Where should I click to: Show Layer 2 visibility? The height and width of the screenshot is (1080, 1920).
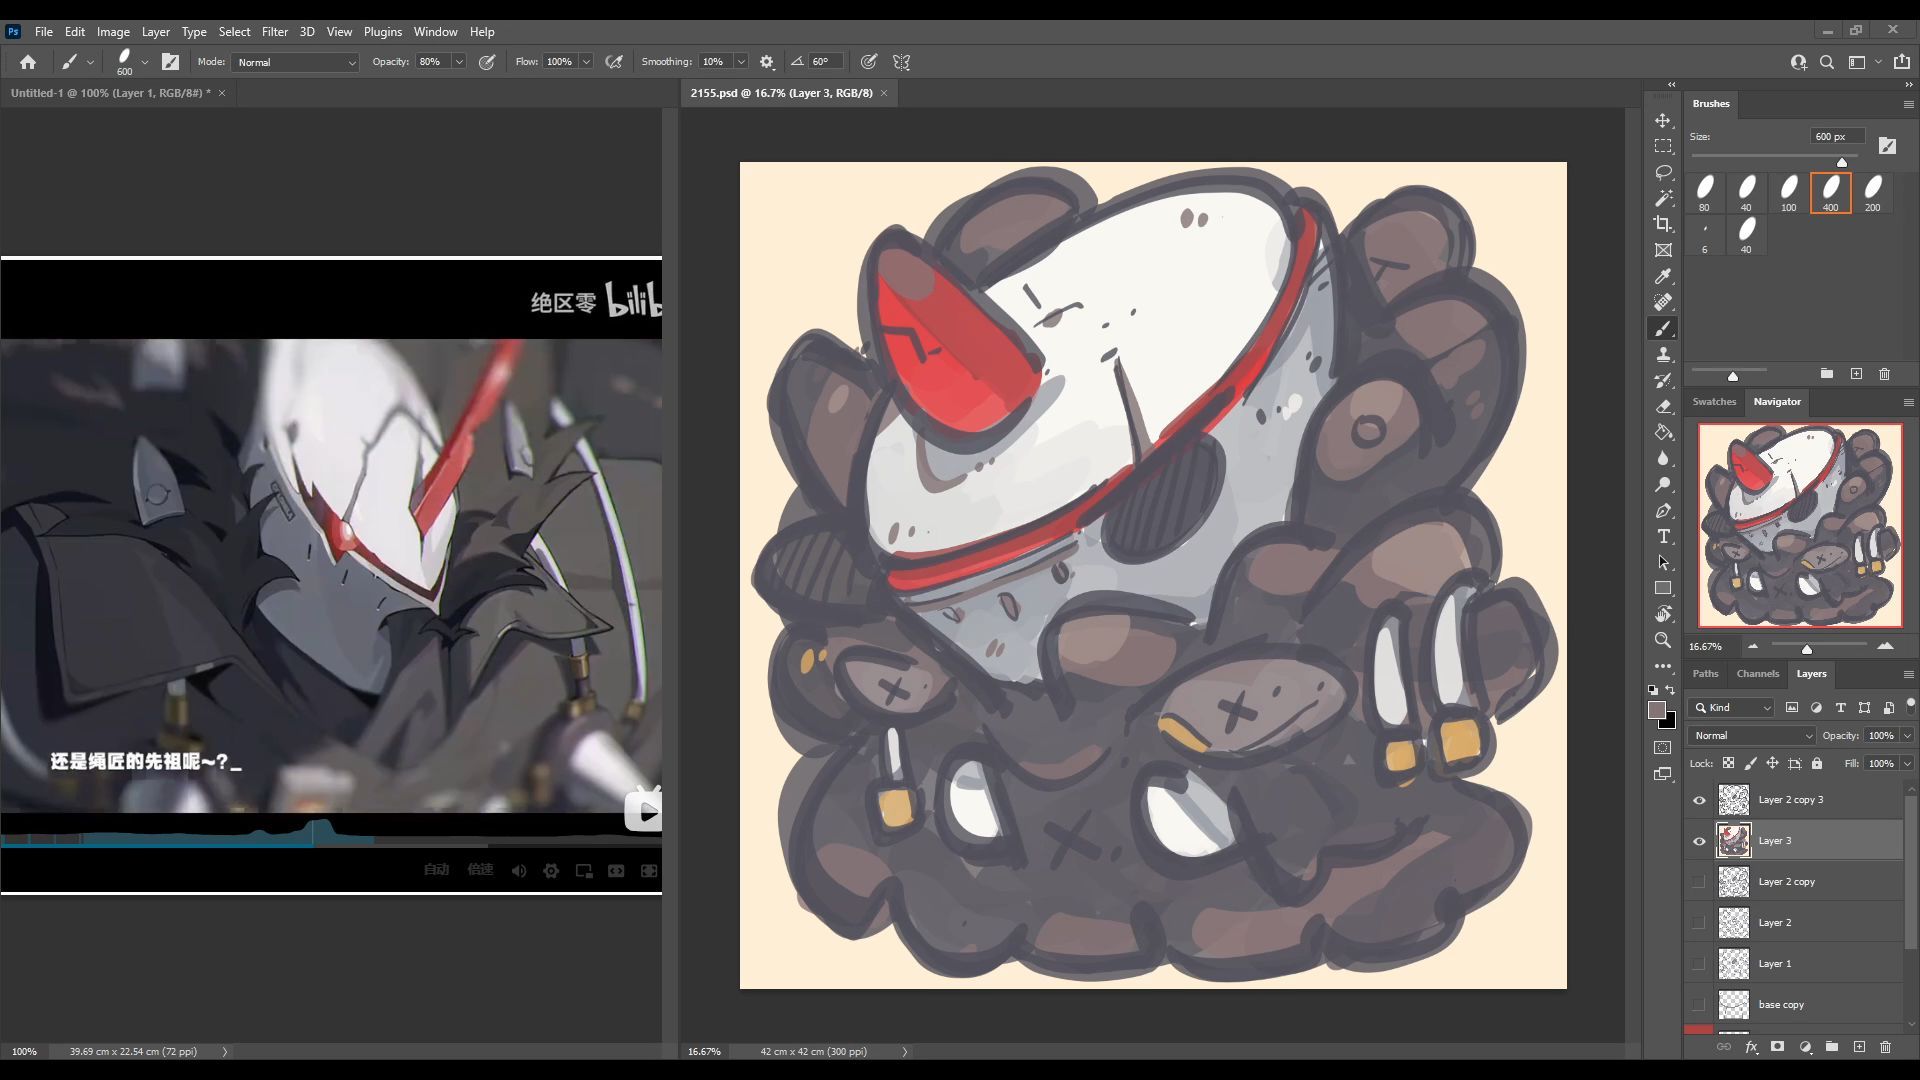point(1699,923)
